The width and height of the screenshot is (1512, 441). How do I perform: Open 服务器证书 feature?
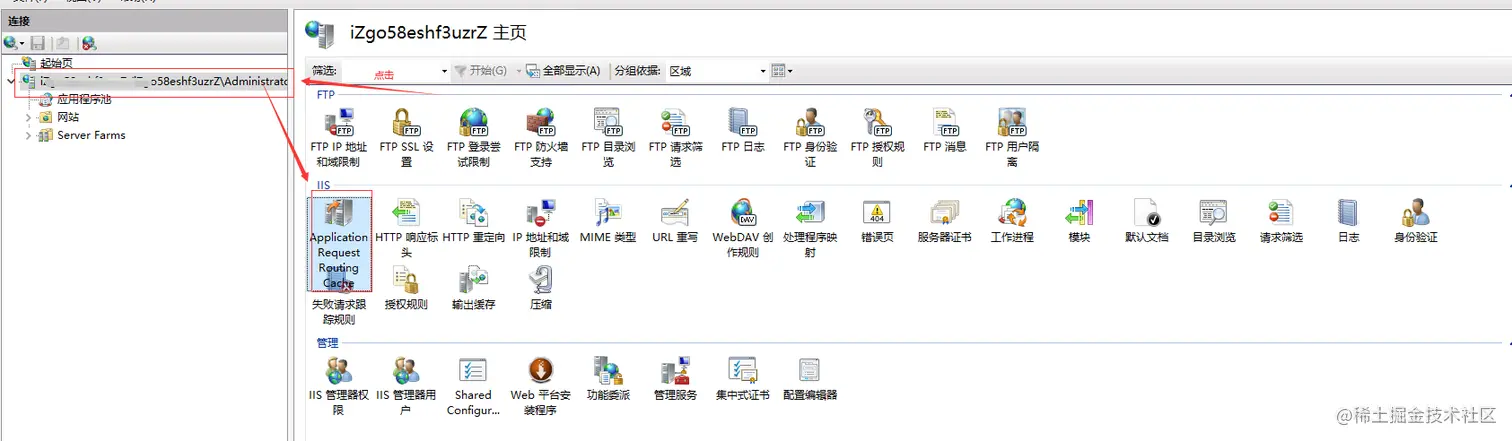(945, 221)
